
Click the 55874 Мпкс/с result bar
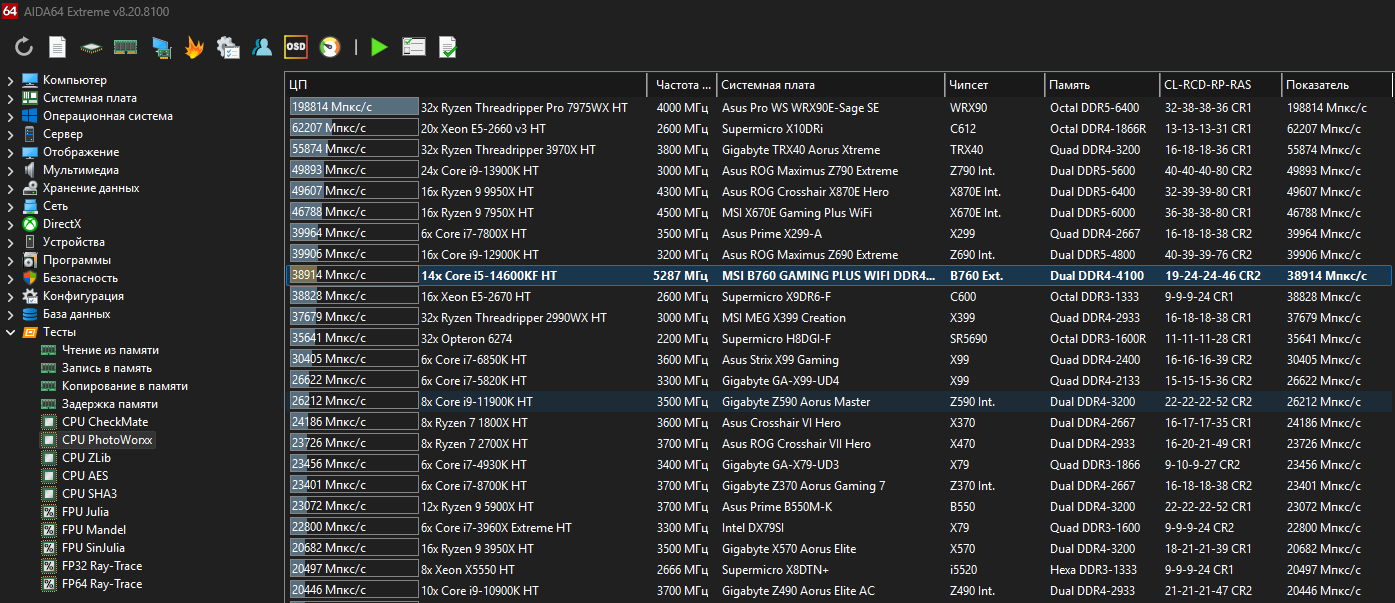coord(354,149)
